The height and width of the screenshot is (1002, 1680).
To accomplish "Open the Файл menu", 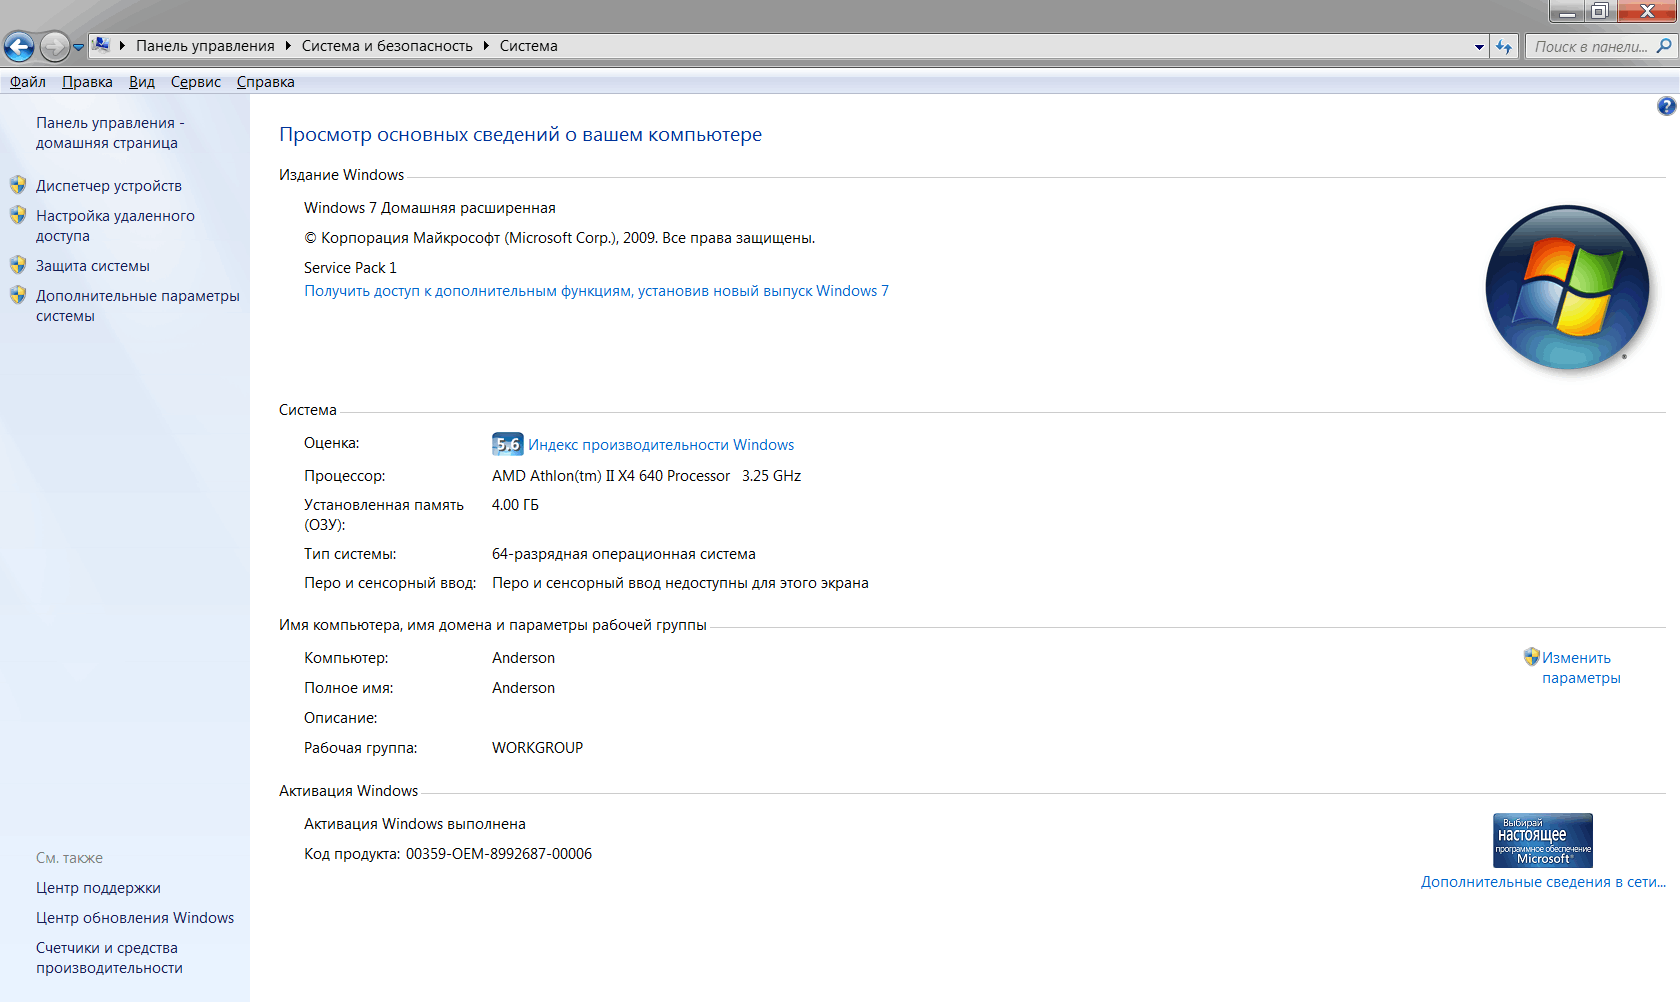I will click(x=28, y=82).
